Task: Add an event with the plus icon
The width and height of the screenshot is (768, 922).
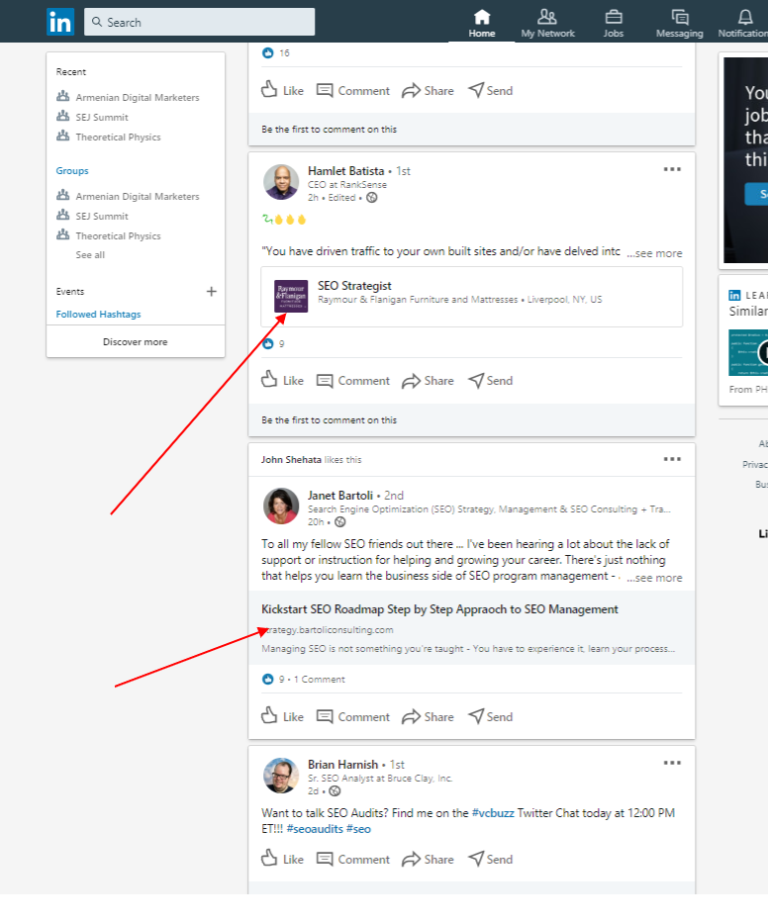Action: pyautogui.click(x=212, y=291)
